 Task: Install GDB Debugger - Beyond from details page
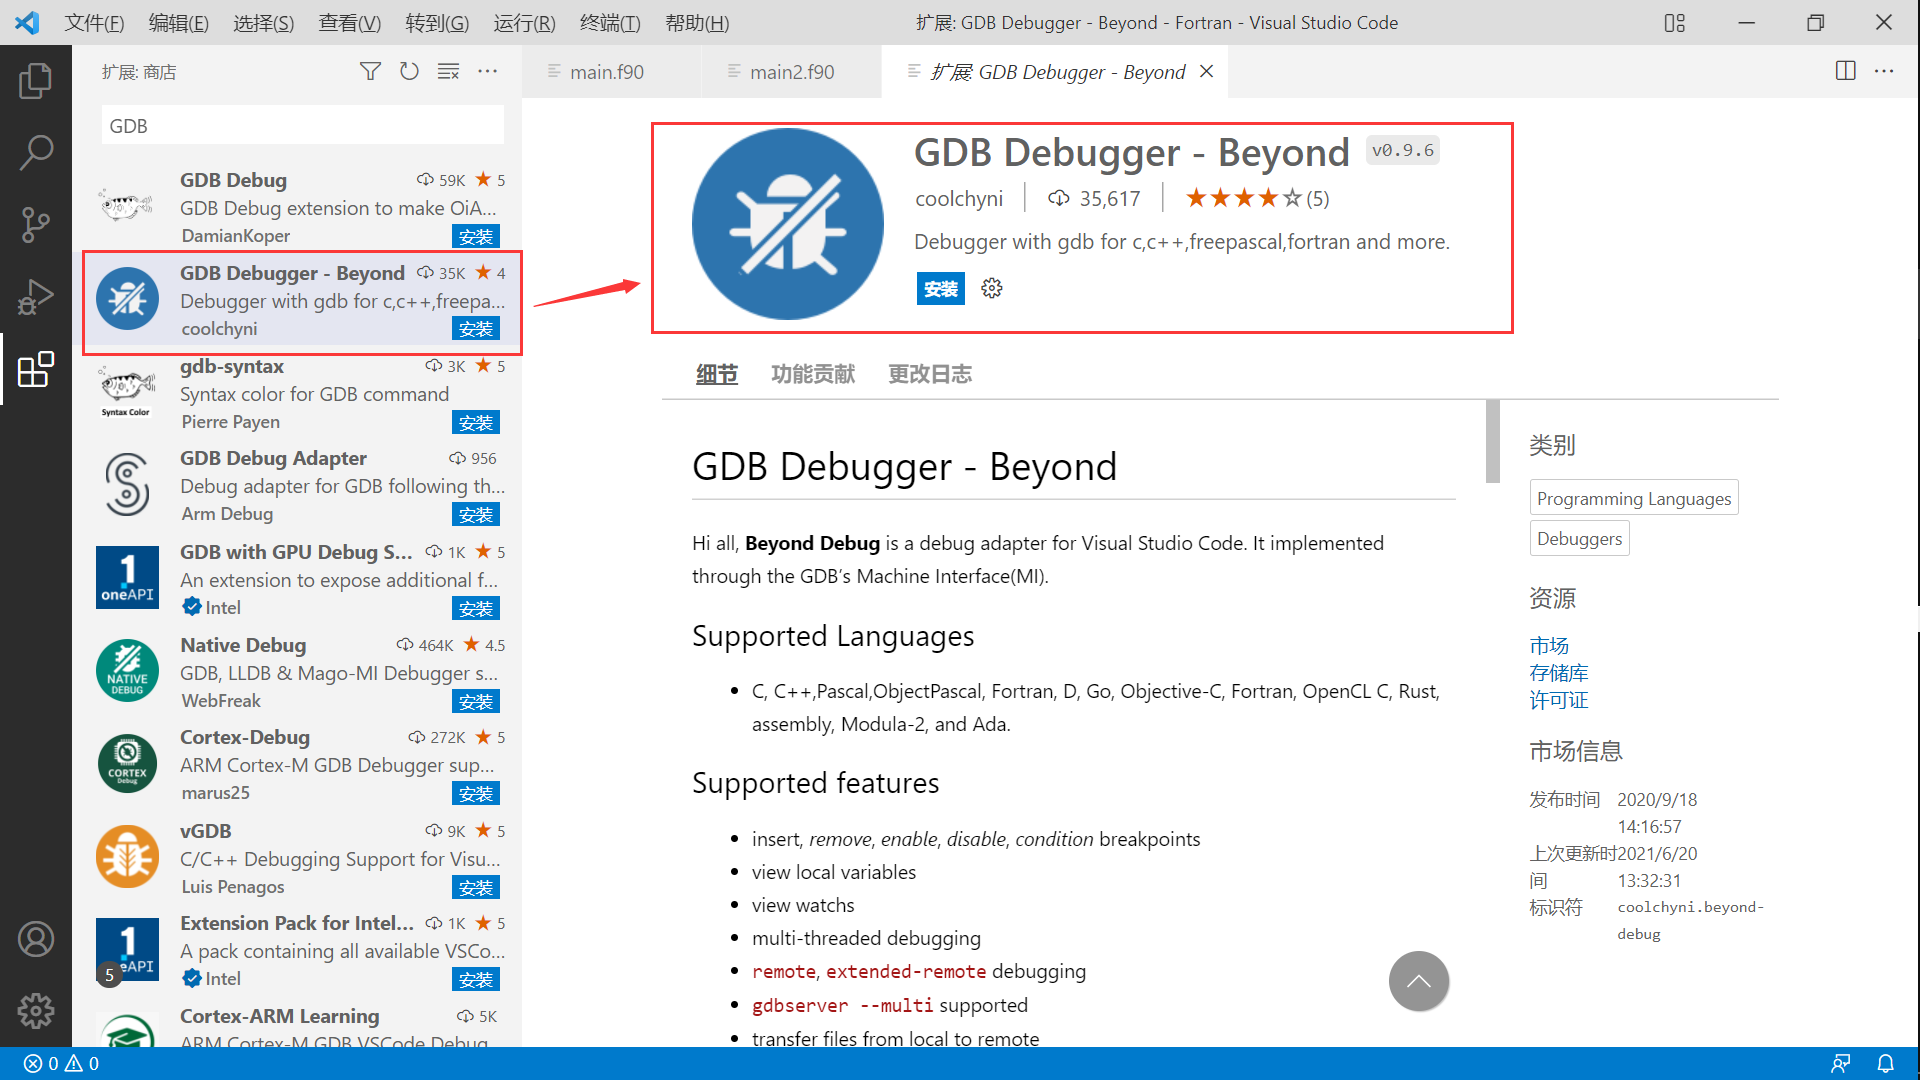pos(940,289)
